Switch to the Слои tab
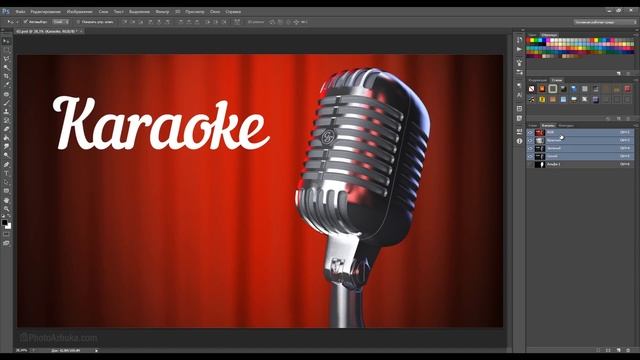This screenshot has width=640, height=360. [533, 125]
